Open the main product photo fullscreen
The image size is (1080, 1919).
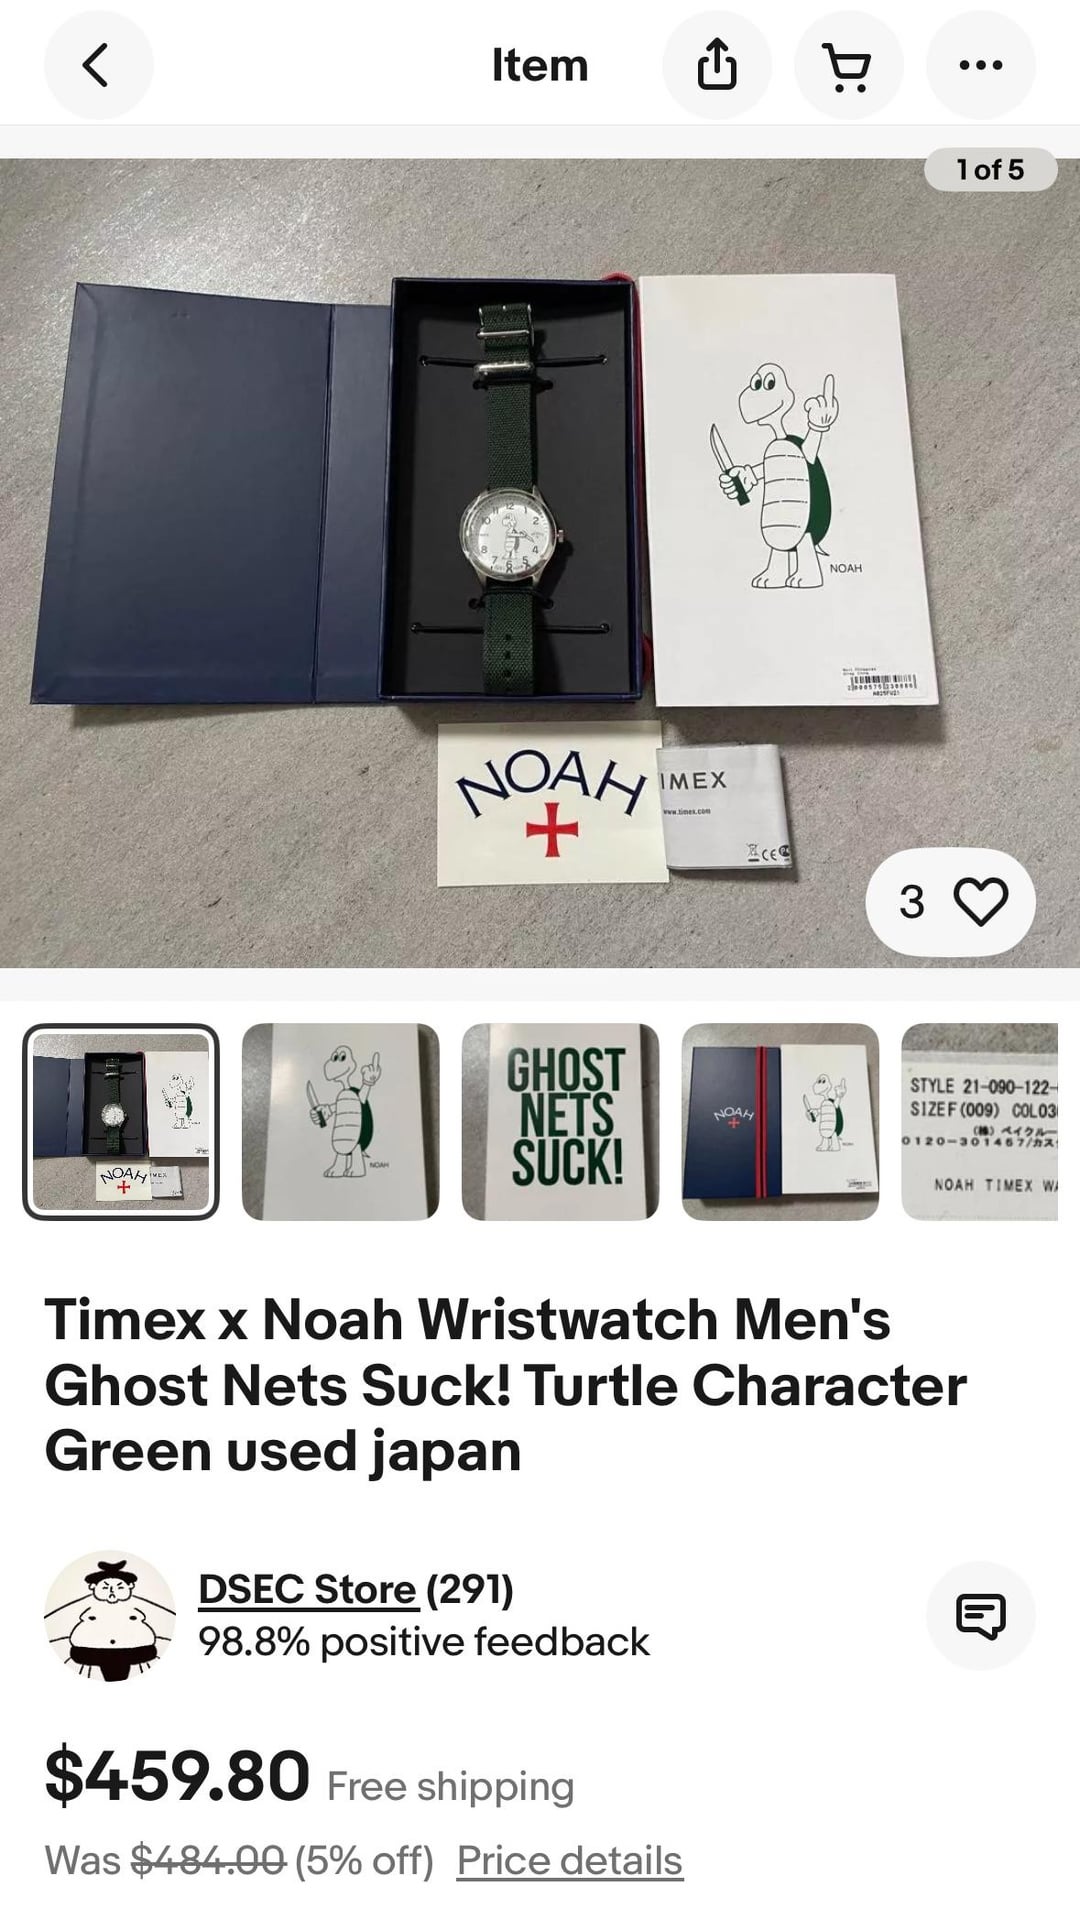click(540, 563)
